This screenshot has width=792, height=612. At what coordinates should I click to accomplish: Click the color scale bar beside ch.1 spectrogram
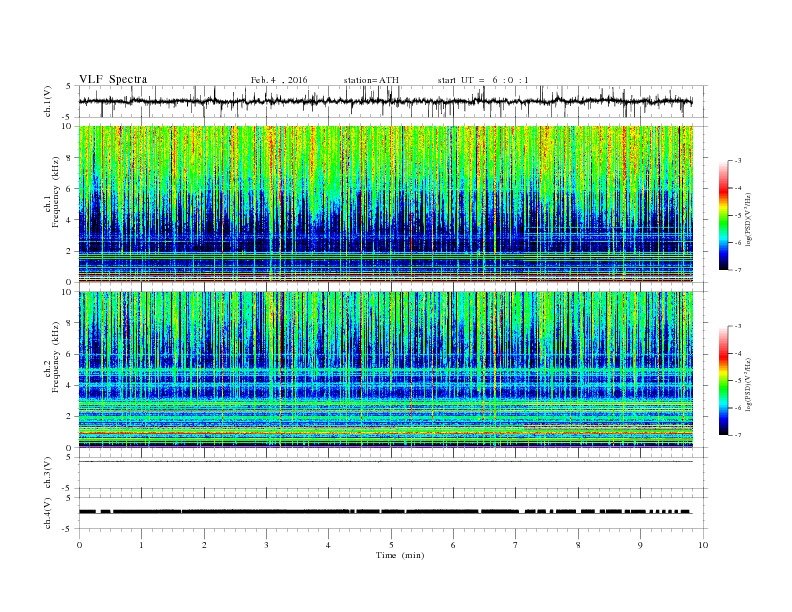pyautogui.click(x=723, y=215)
